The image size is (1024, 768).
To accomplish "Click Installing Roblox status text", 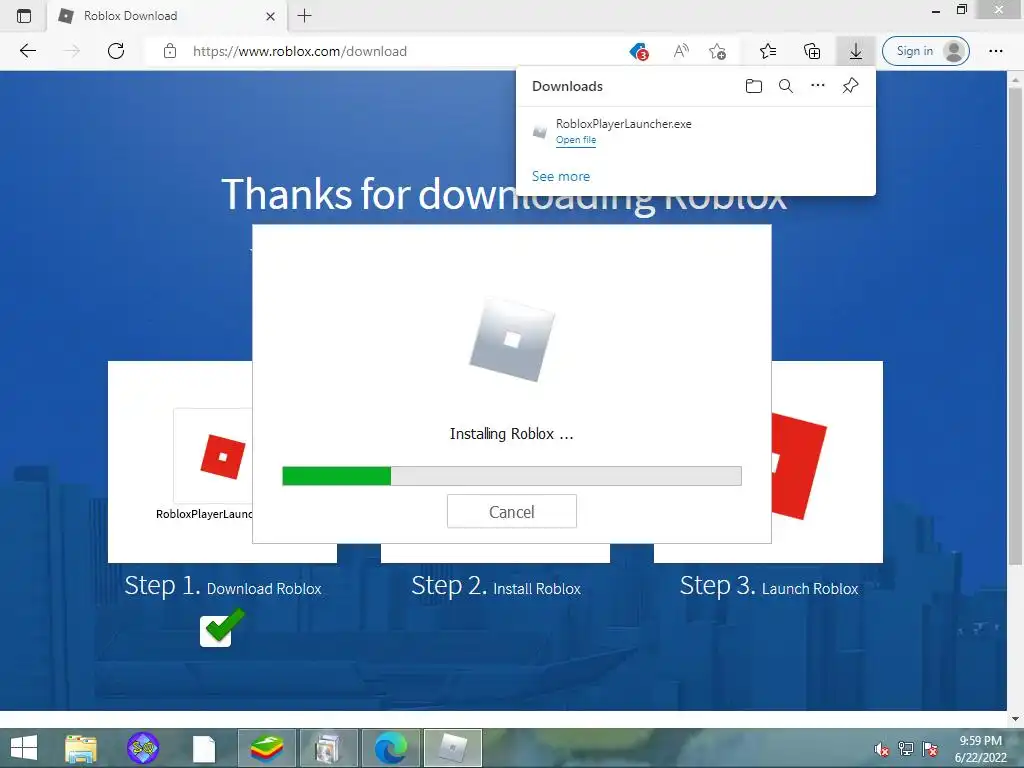I will [511, 434].
